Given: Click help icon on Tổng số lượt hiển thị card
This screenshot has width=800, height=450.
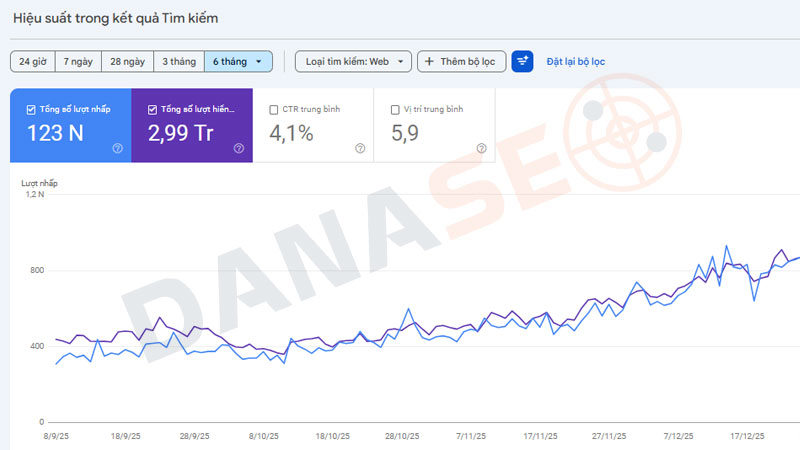Looking at the screenshot, I should [x=239, y=148].
